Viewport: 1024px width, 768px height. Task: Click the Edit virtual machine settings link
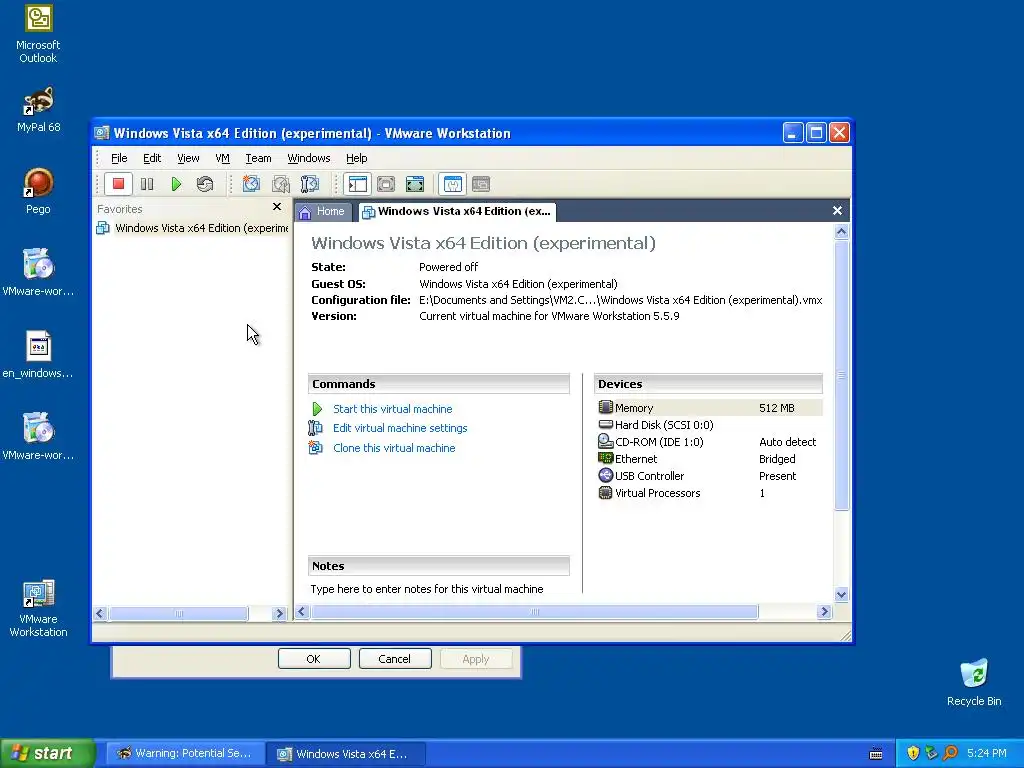[400, 428]
